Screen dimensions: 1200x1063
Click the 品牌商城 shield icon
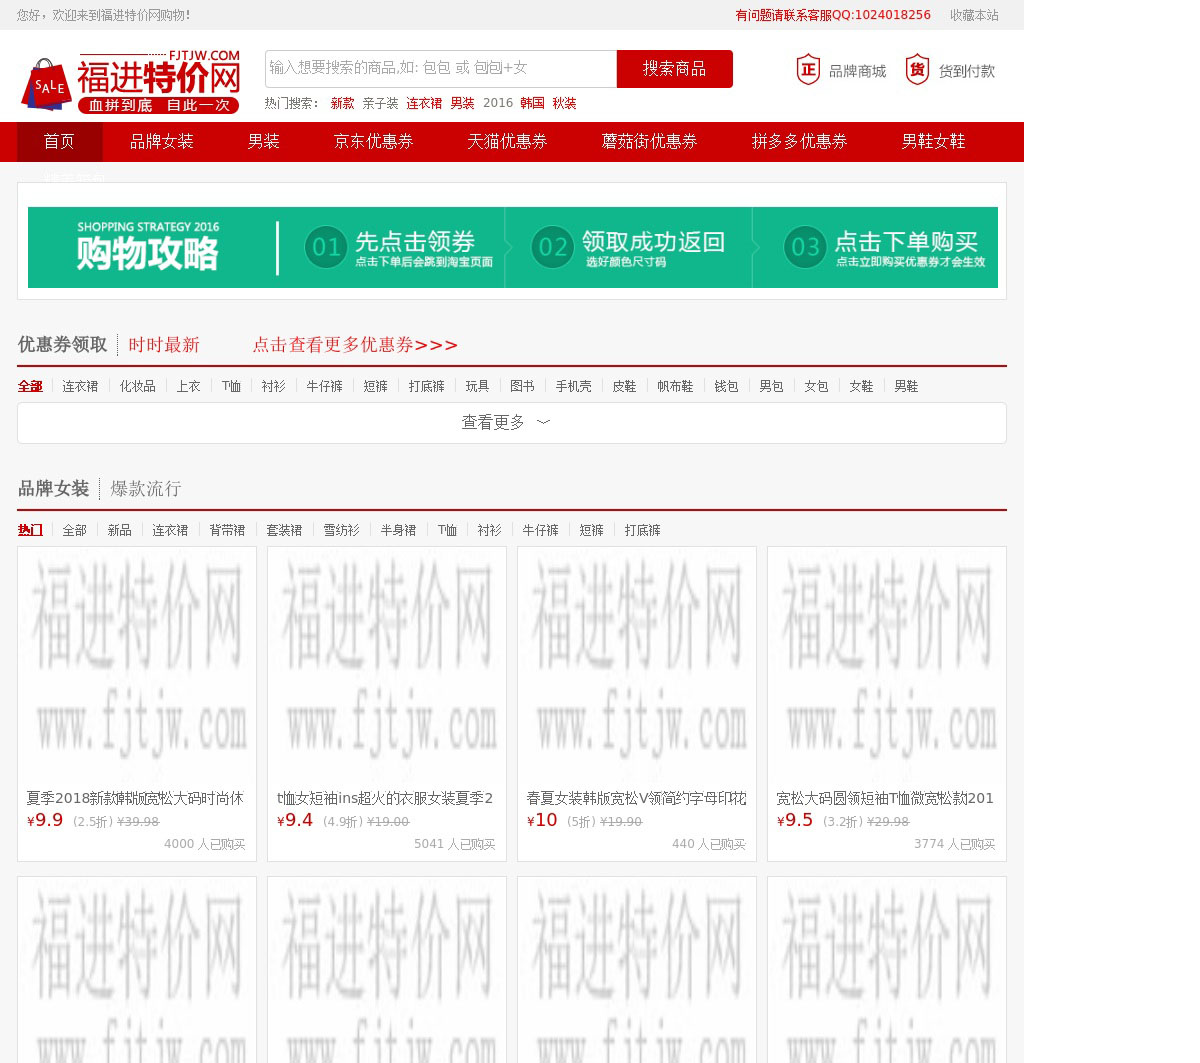(808, 70)
